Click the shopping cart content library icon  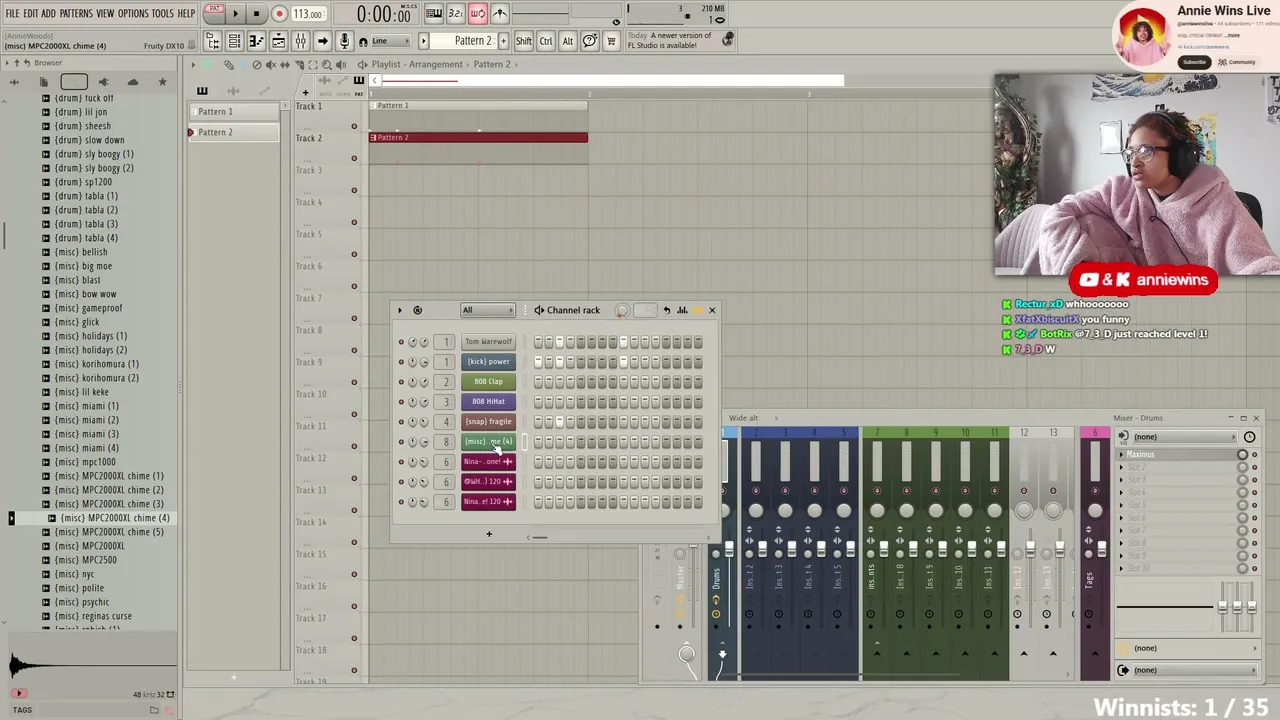(x=611, y=41)
